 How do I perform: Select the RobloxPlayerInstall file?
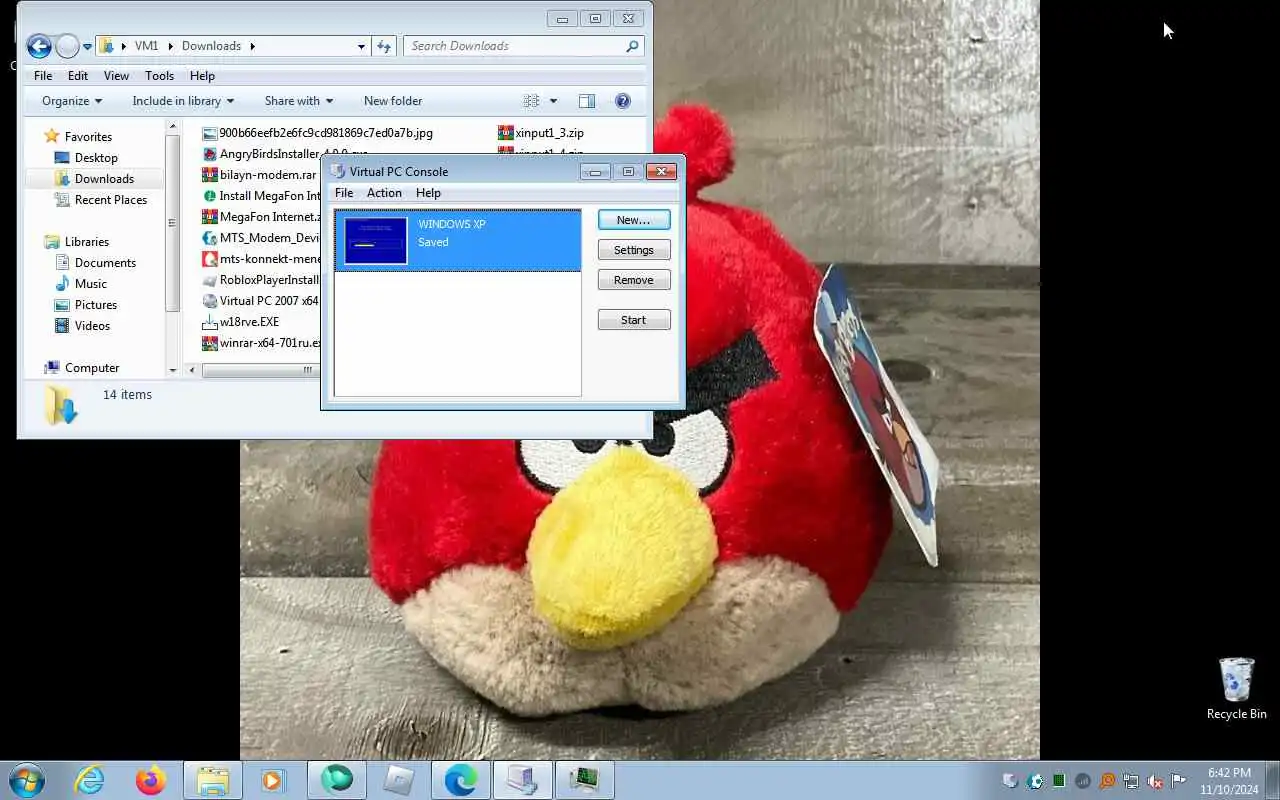tap(260, 280)
